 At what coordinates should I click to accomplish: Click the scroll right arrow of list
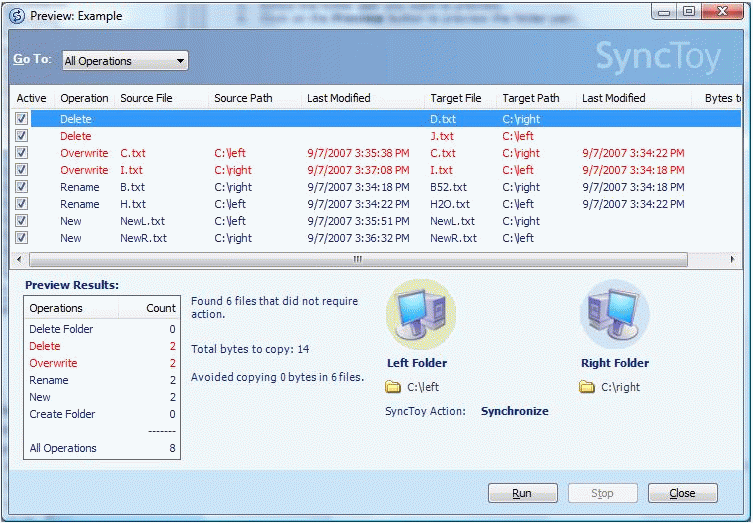tap(732, 259)
